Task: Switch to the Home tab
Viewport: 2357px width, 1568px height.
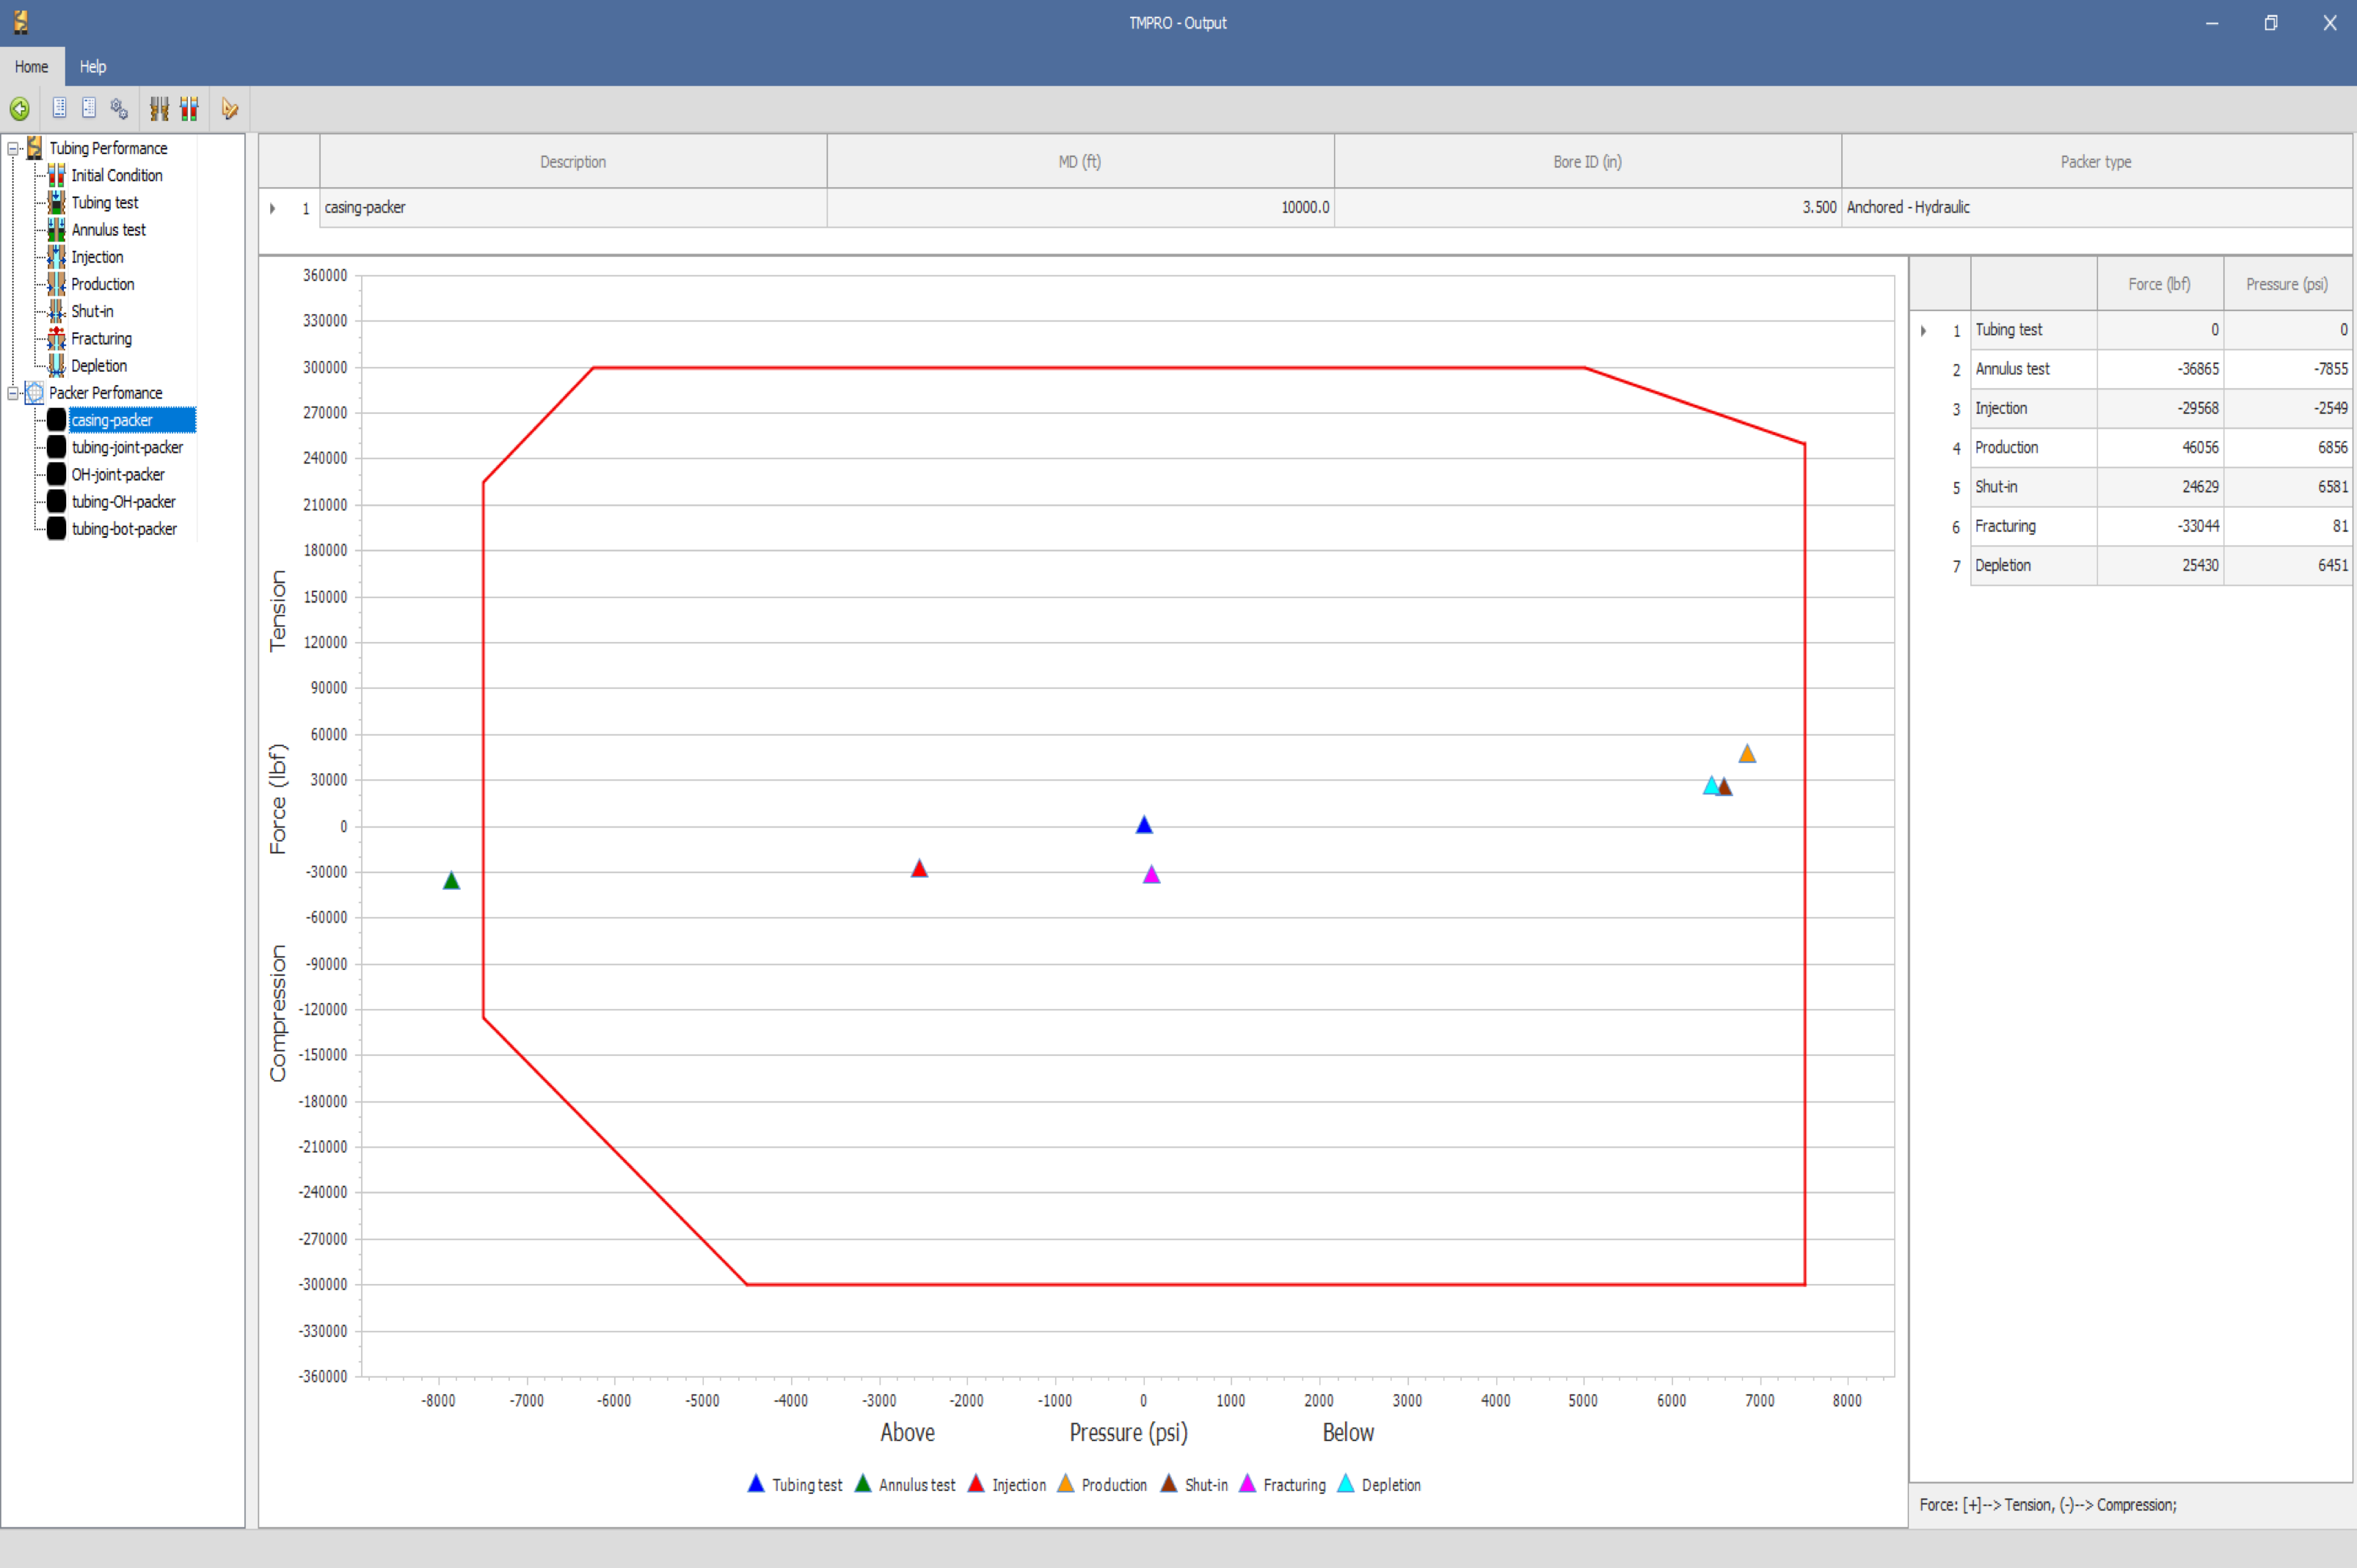Action: point(31,67)
